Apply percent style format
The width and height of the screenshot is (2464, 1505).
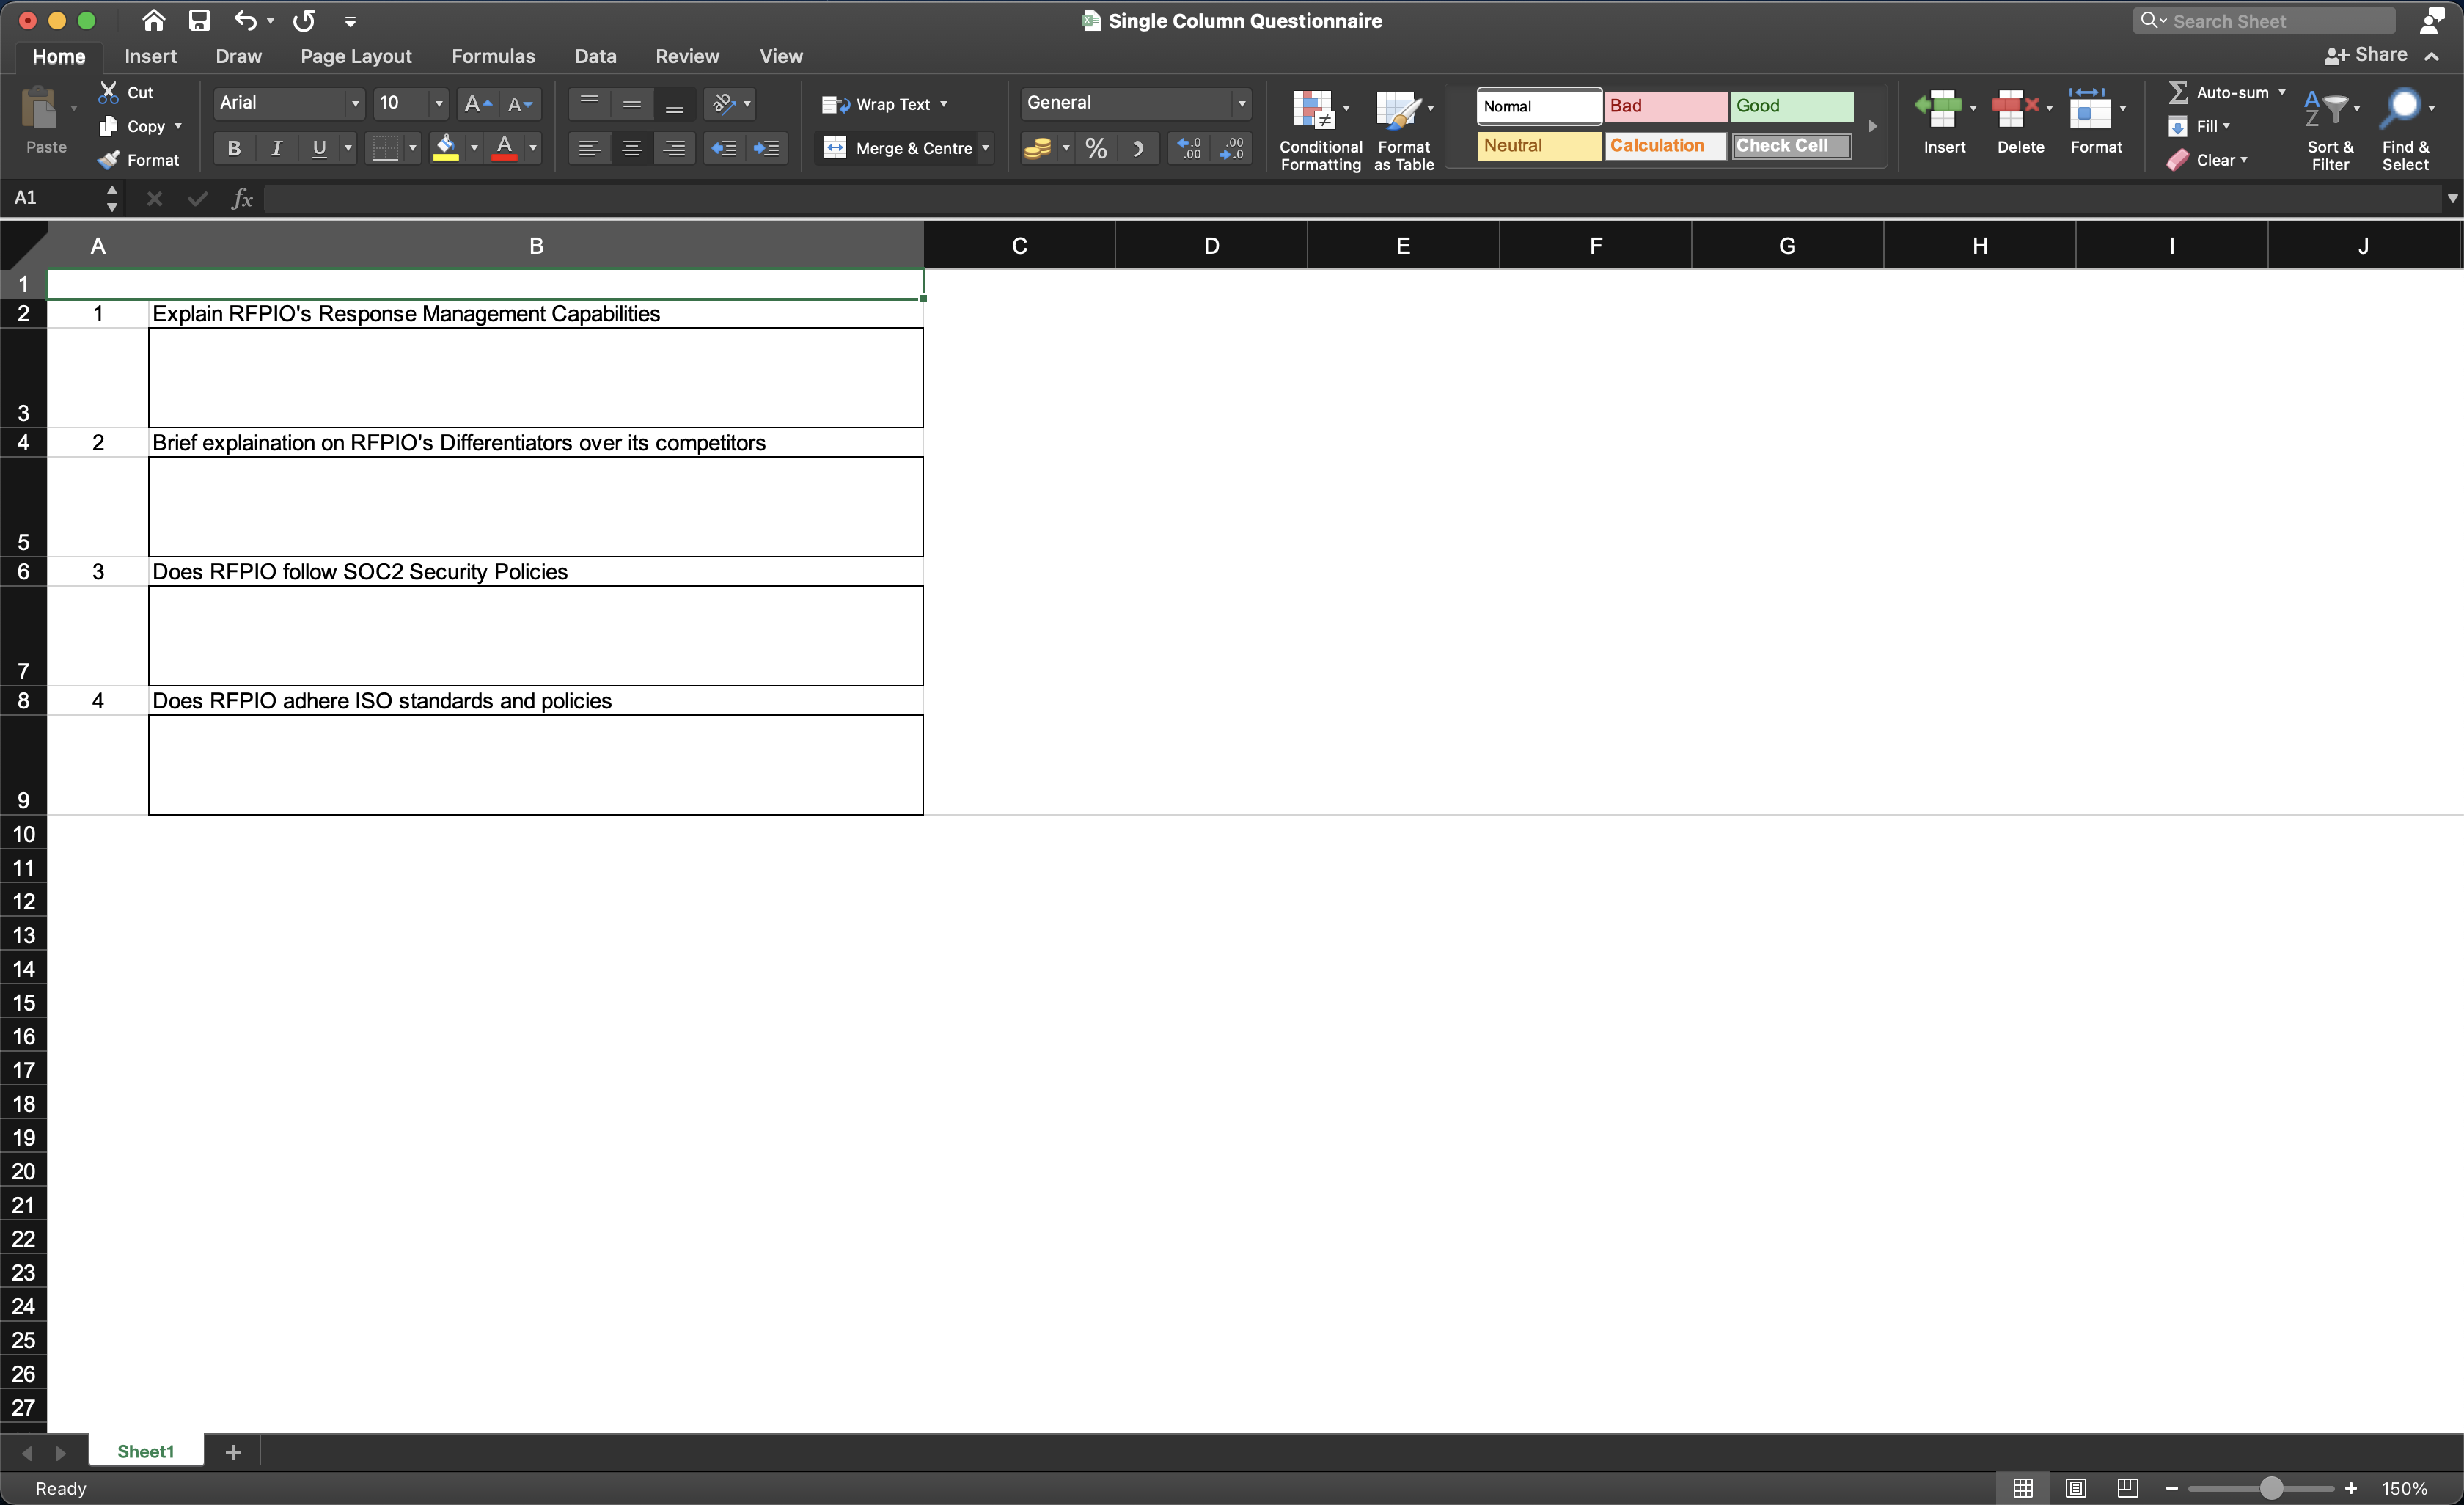pos(1096,148)
